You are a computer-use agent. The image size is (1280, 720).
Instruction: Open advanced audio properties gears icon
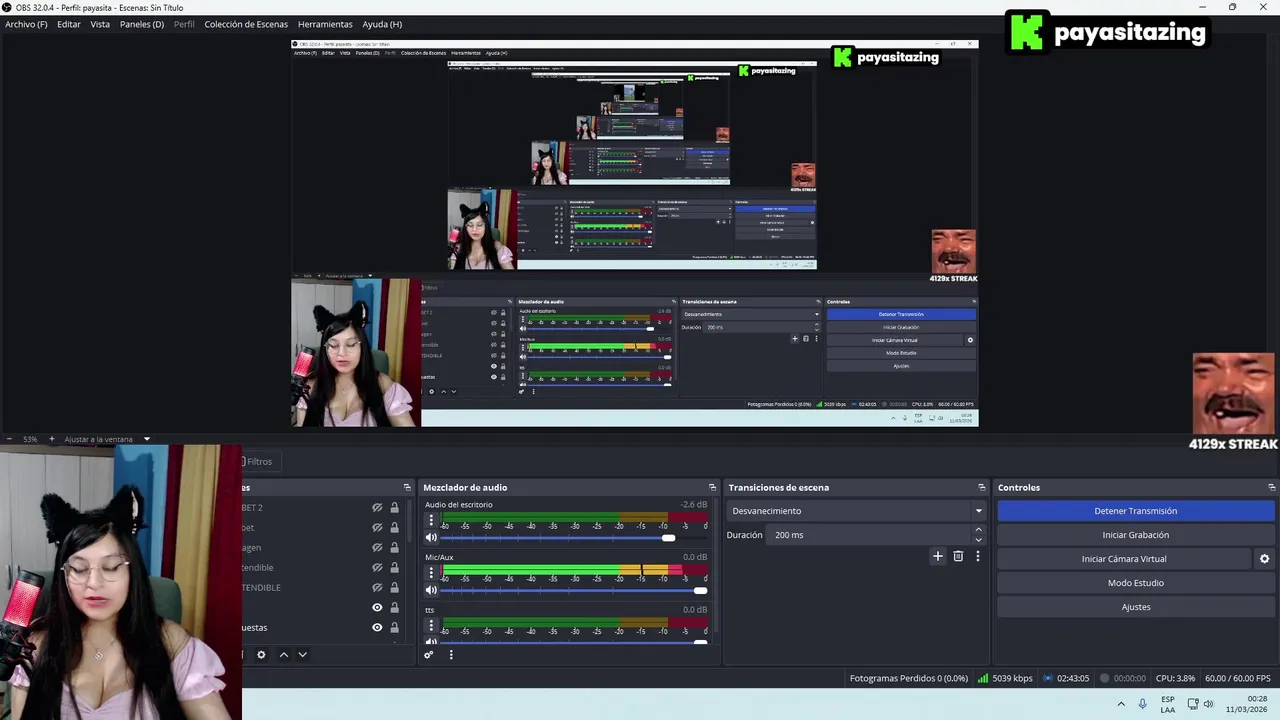click(429, 655)
